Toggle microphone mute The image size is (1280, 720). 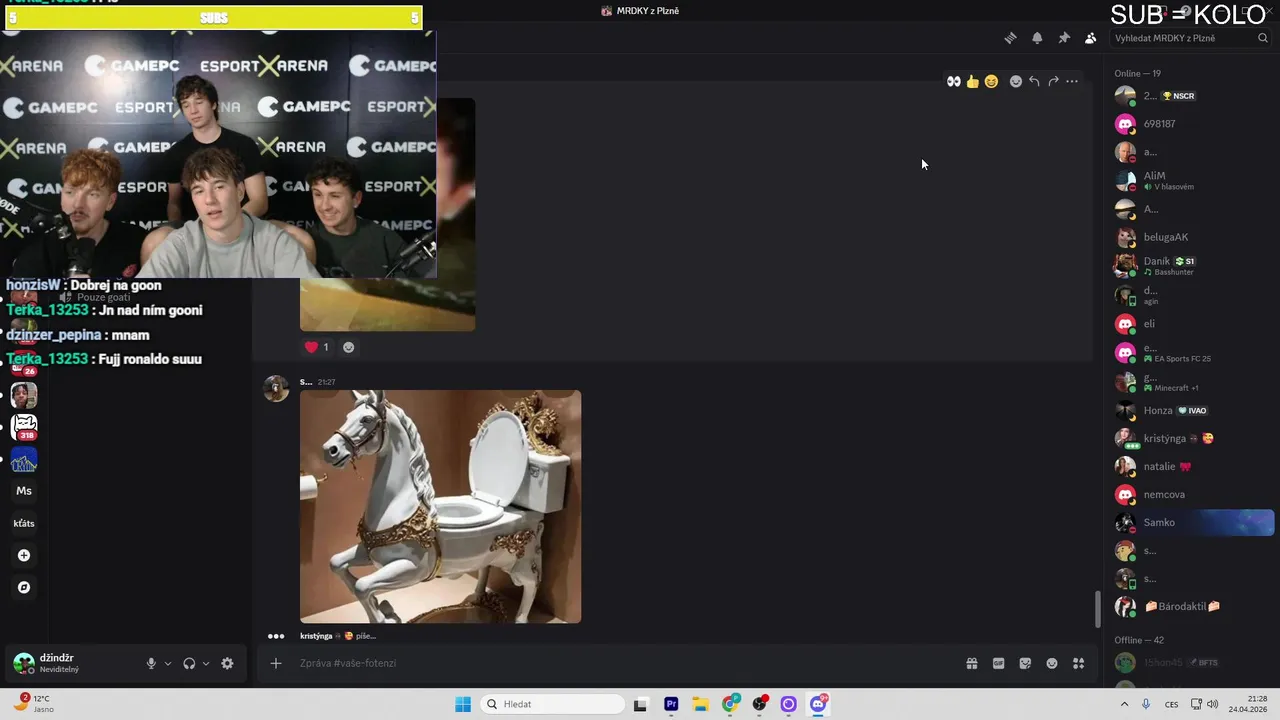pos(151,663)
